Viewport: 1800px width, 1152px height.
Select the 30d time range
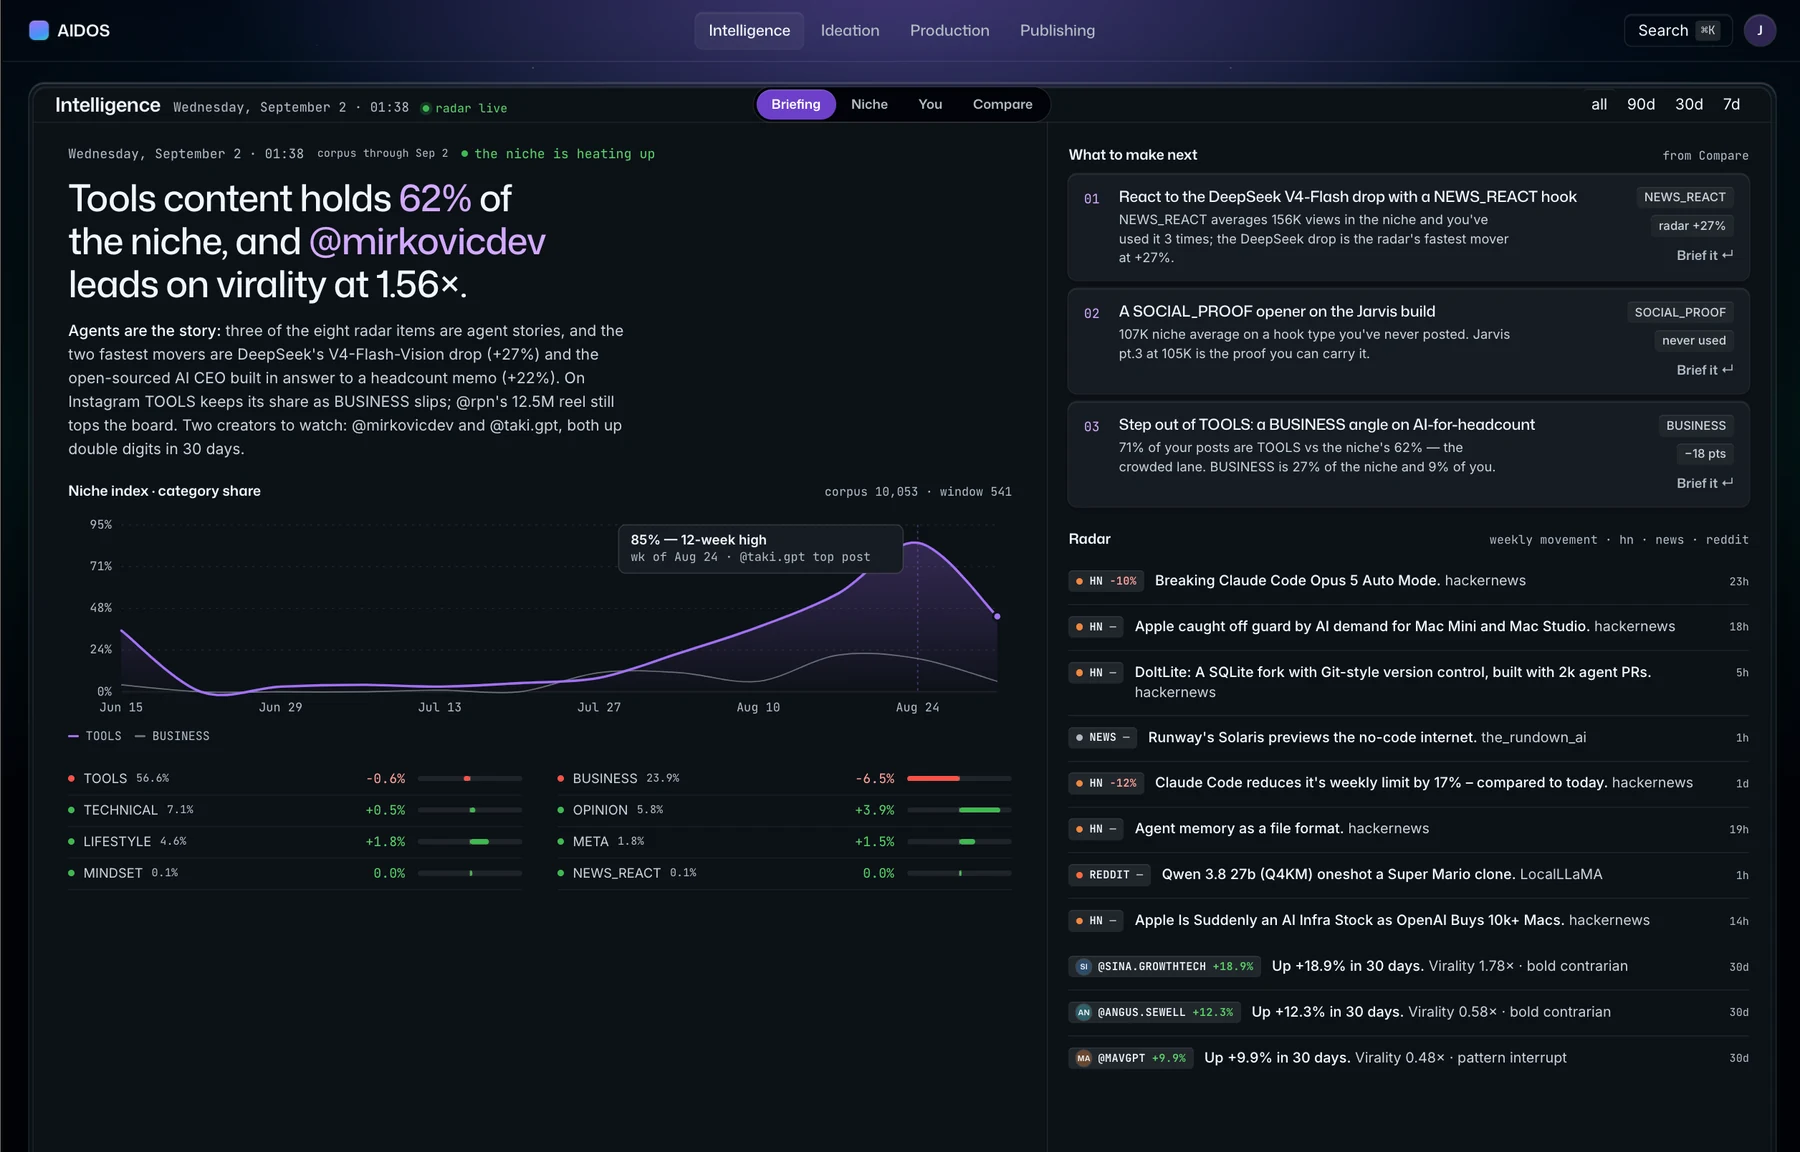[x=1689, y=104]
